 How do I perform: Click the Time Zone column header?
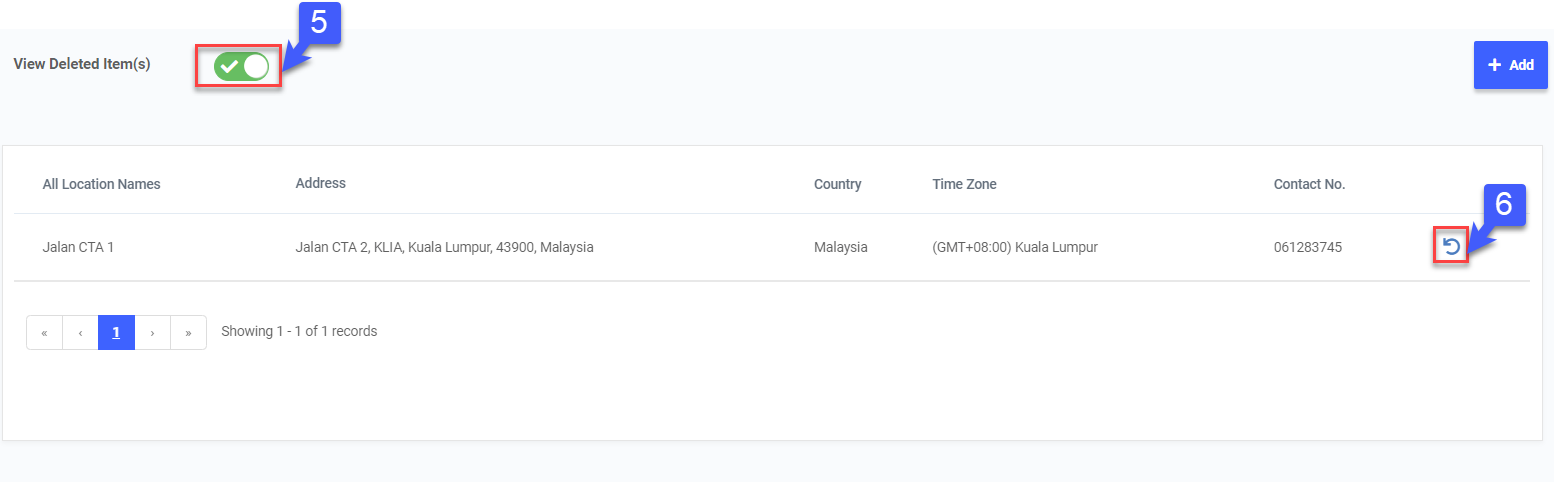tap(964, 184)
